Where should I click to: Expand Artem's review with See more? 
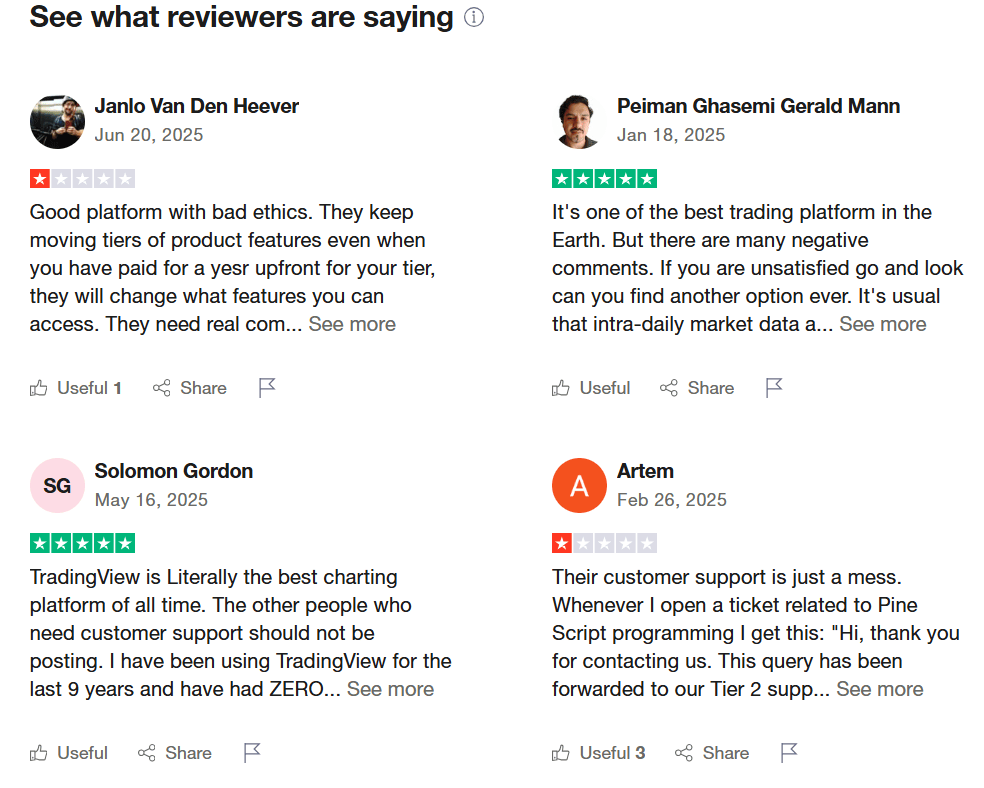(880, 690)
